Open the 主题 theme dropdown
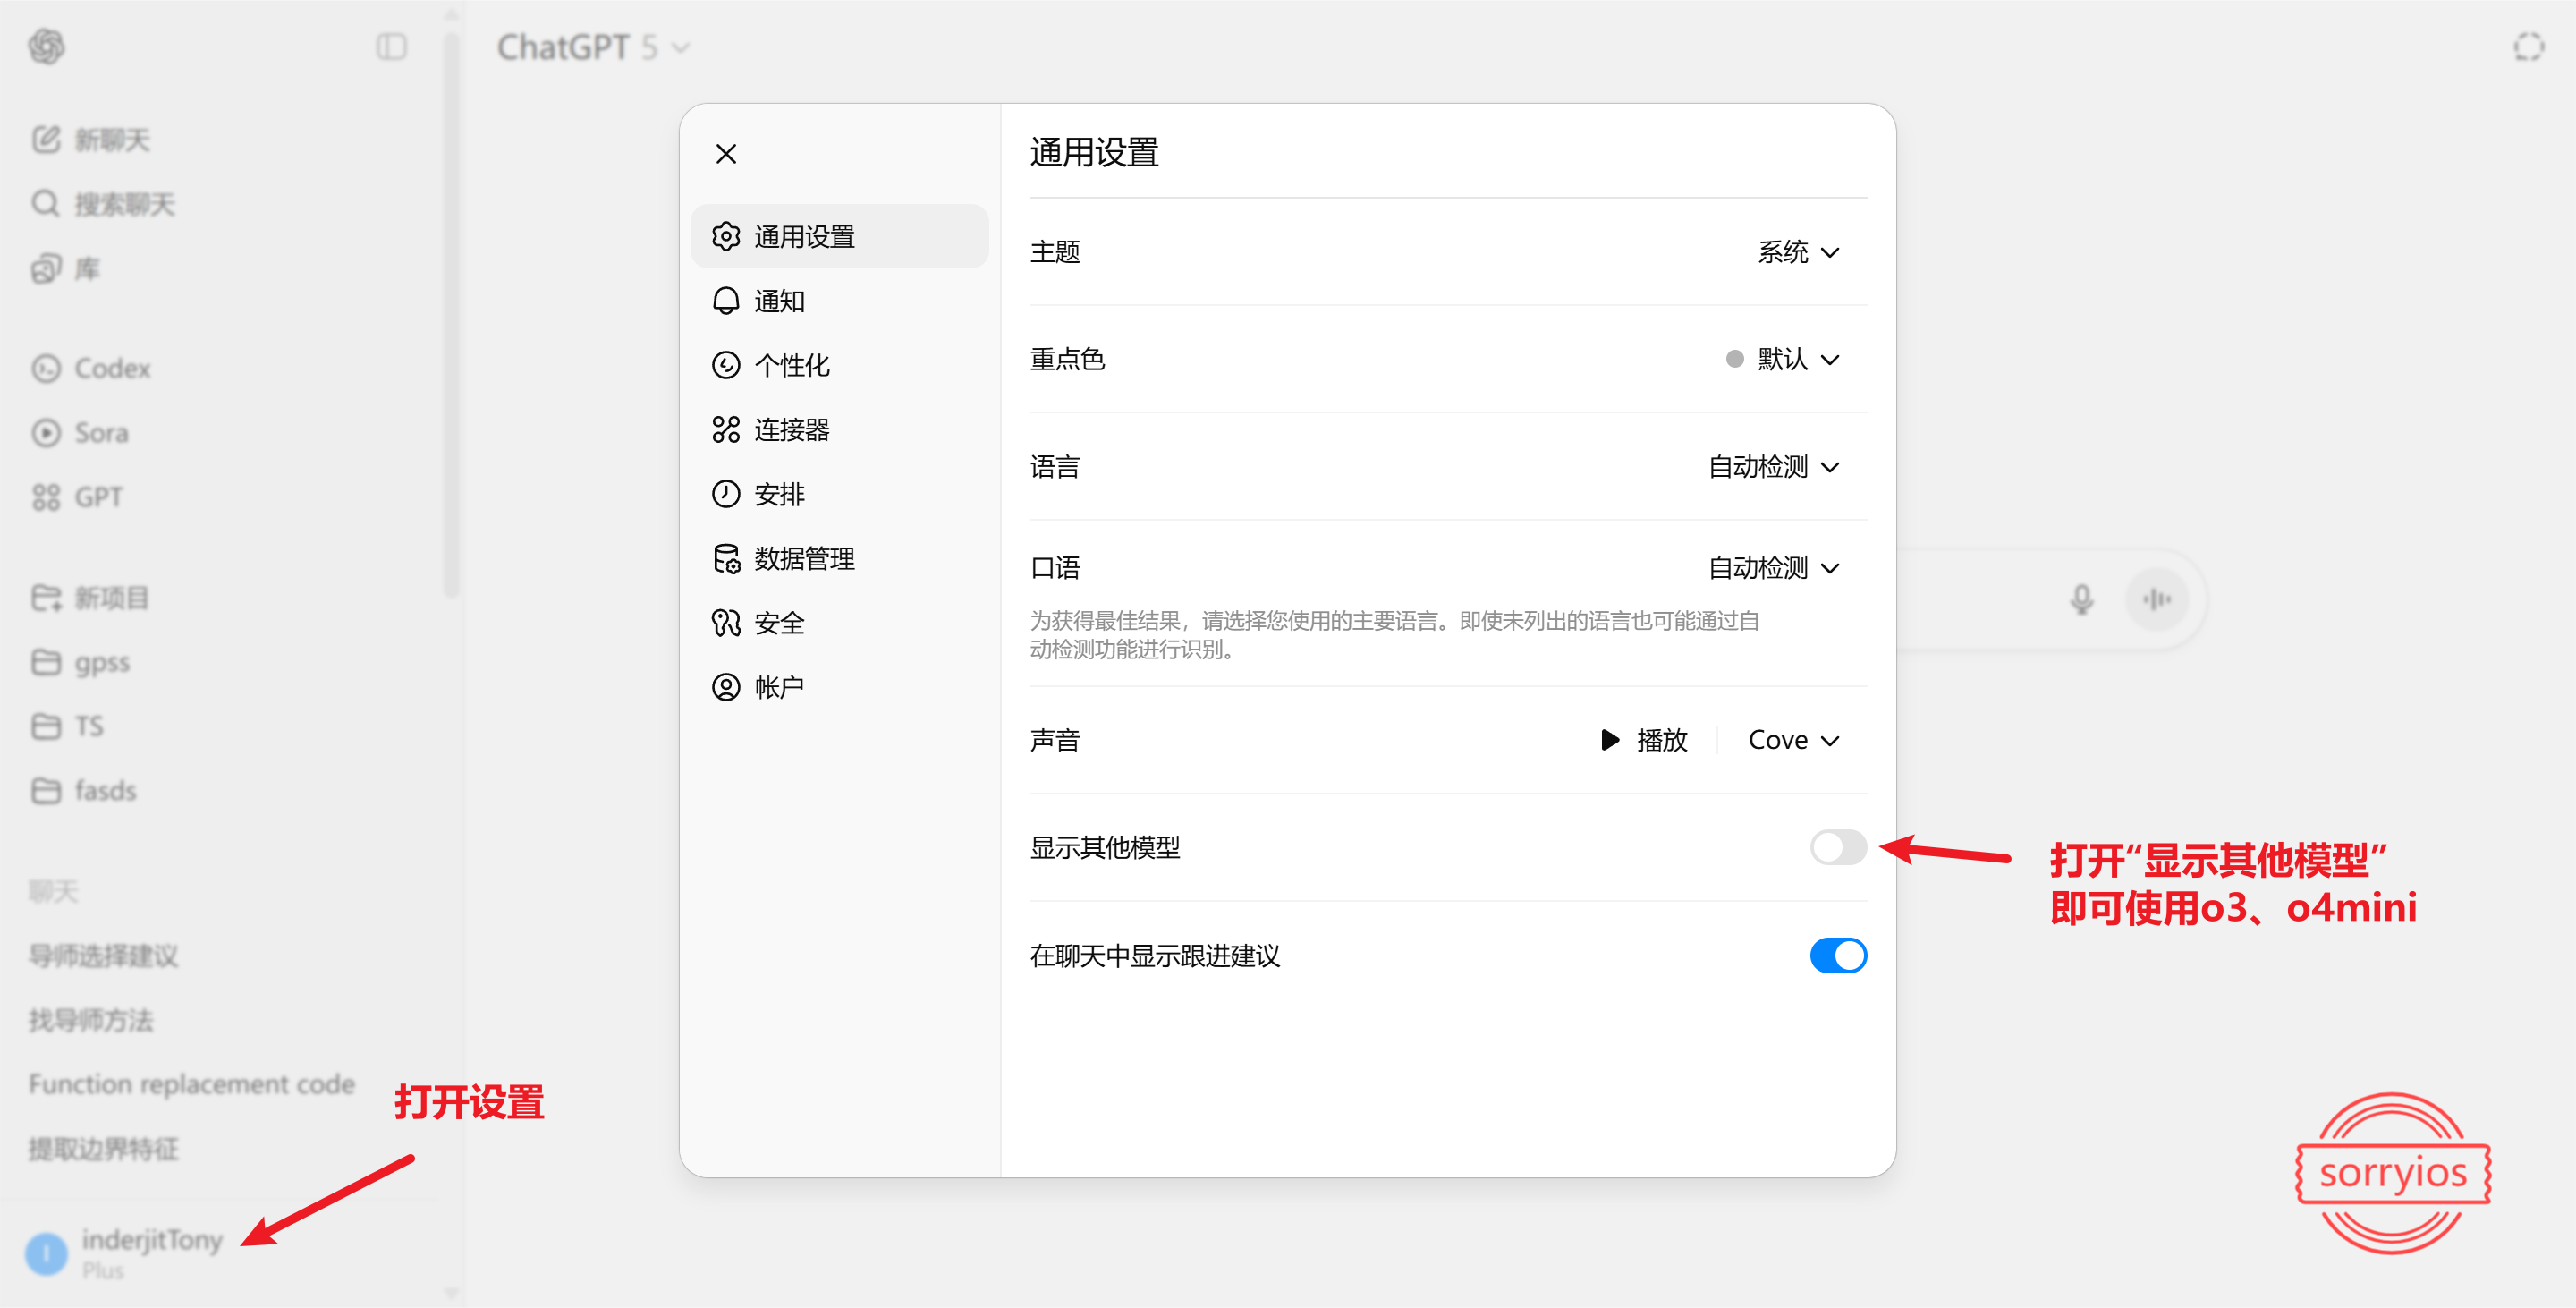This screenshot has width=2576, height=1308. (1798, 252)
